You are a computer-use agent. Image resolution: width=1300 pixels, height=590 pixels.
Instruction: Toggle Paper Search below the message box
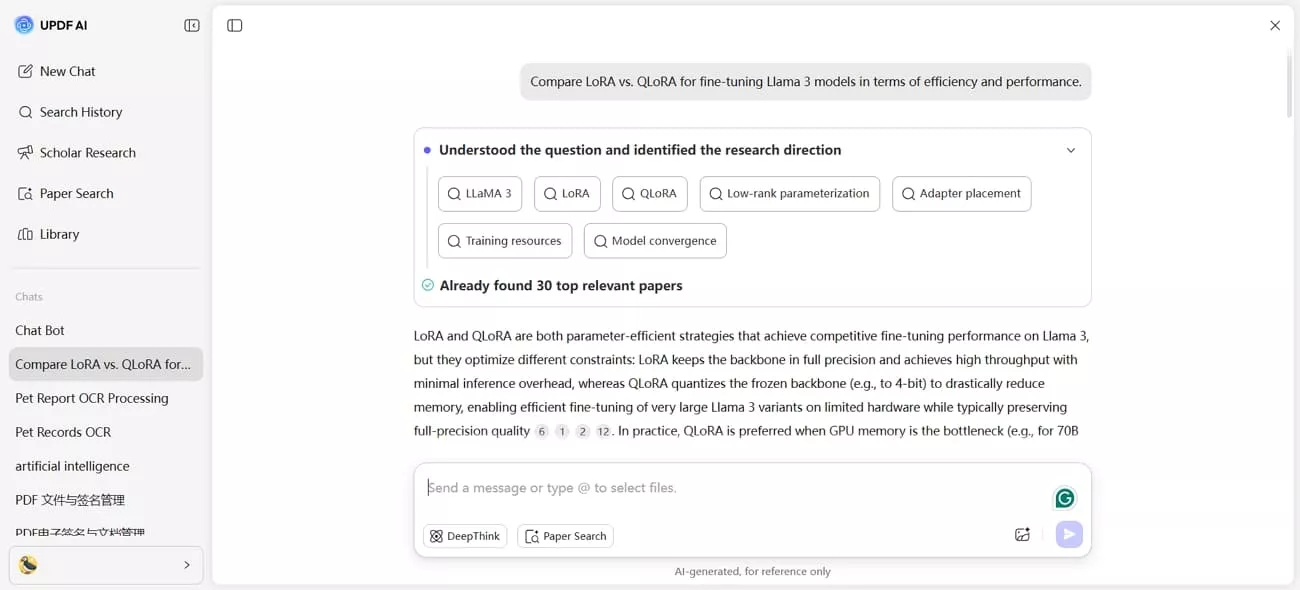pos(565,536)
